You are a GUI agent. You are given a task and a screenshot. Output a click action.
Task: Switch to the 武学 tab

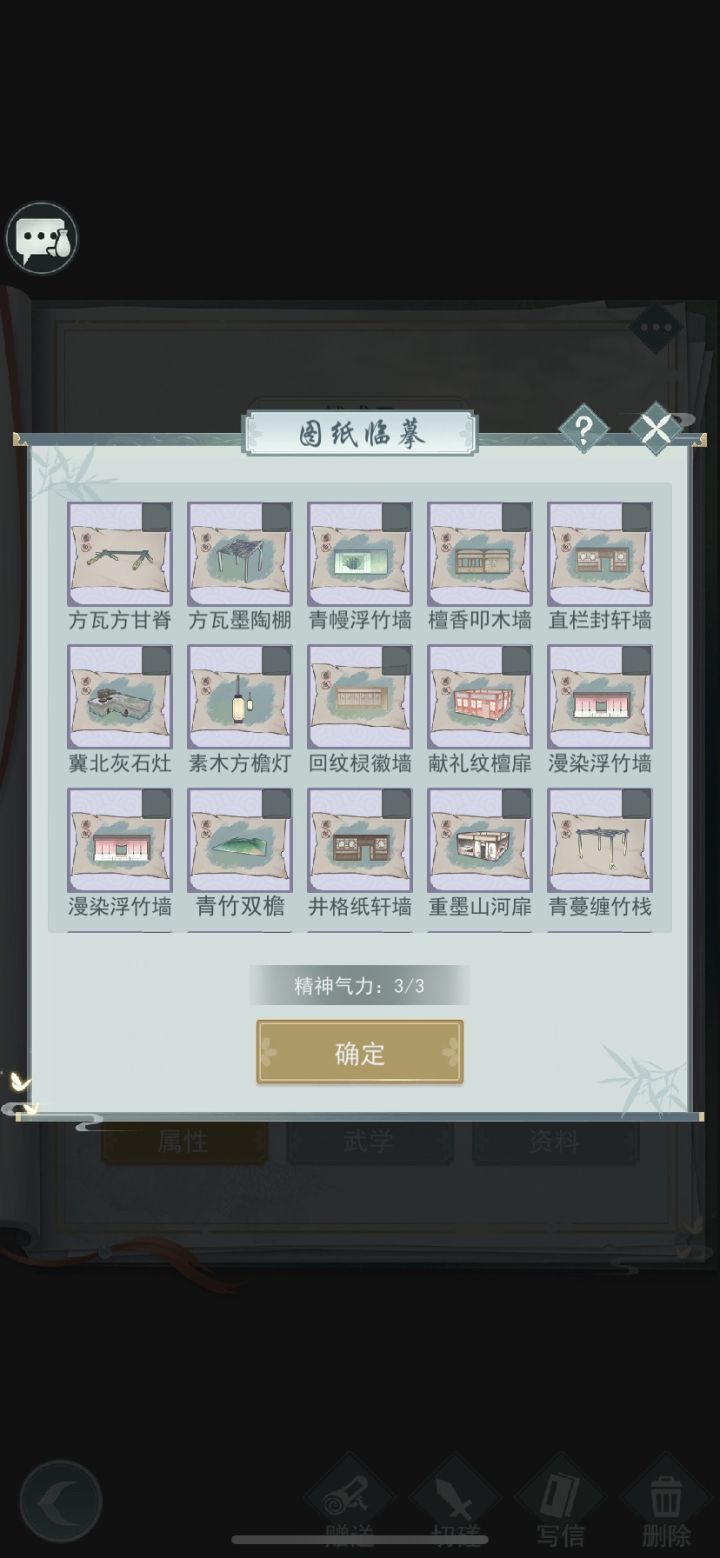point(370,1141)
